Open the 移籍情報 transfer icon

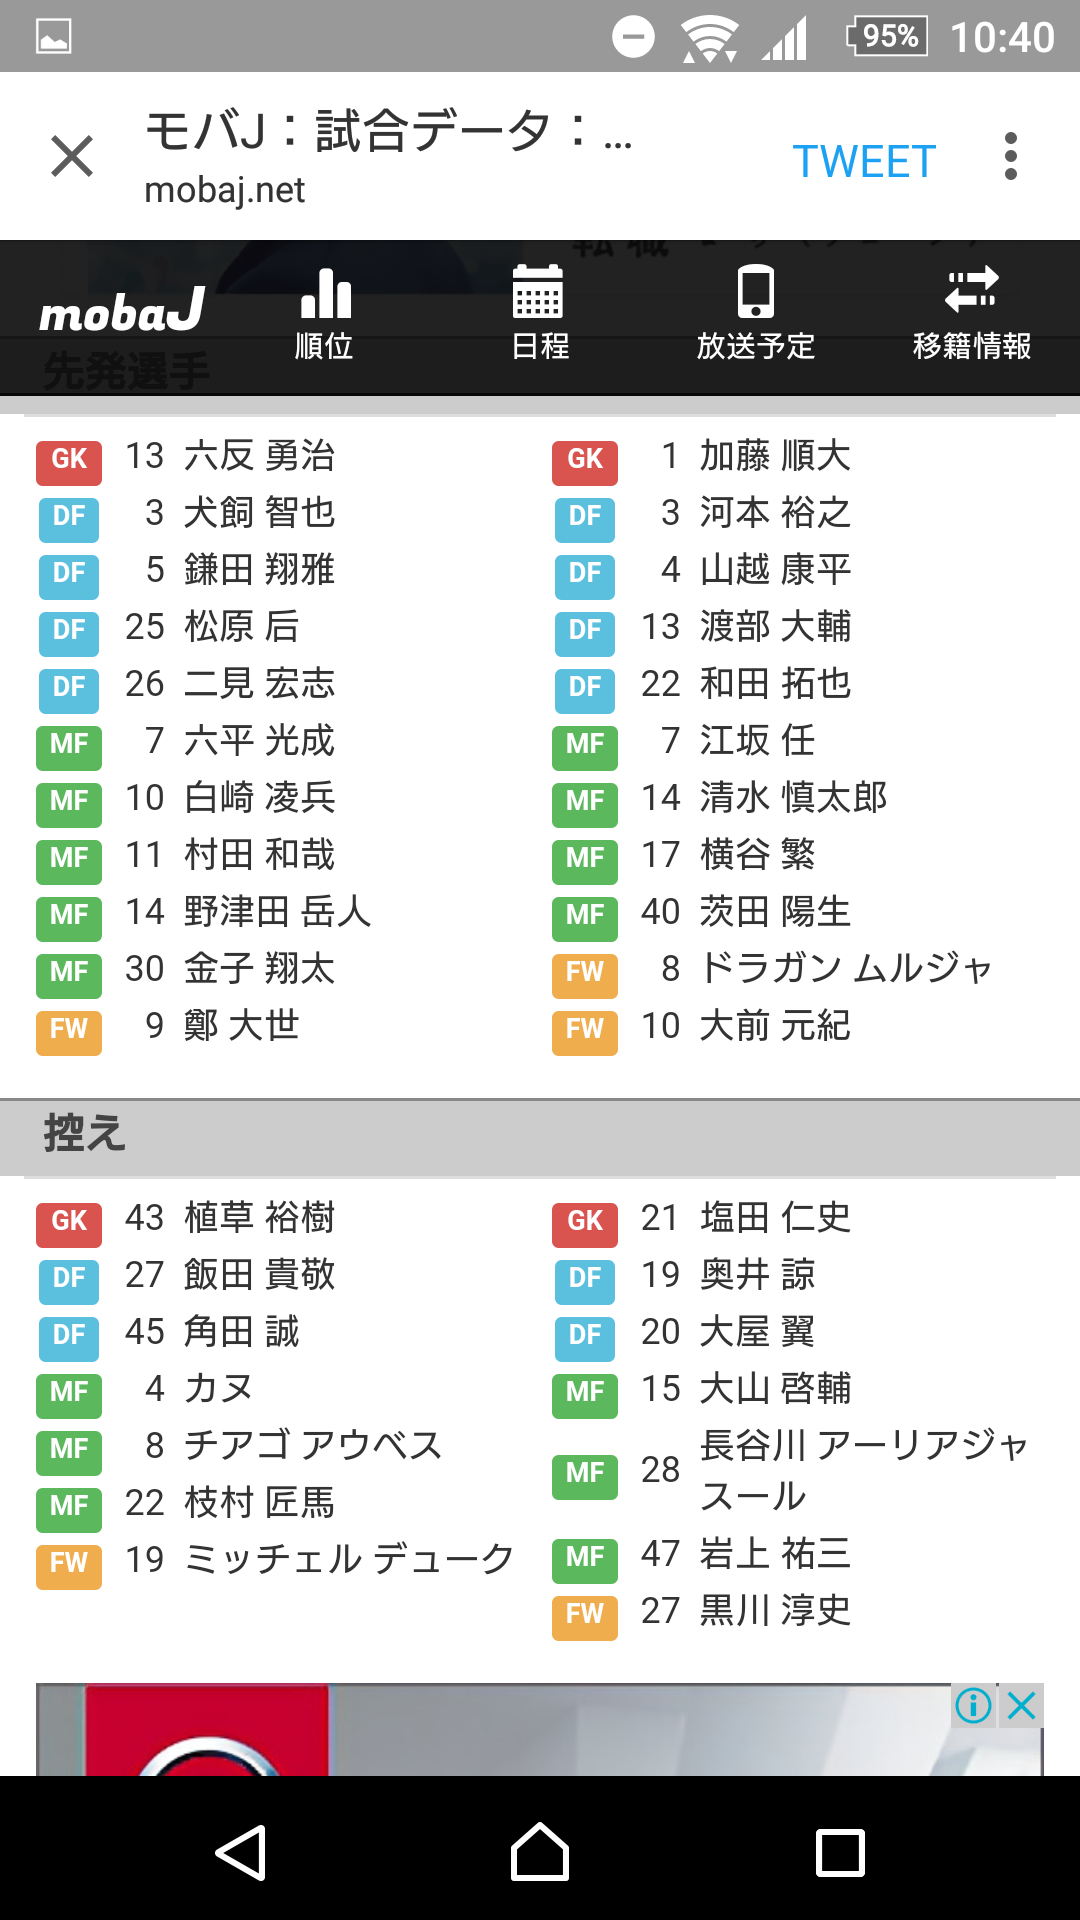(972, 313)
